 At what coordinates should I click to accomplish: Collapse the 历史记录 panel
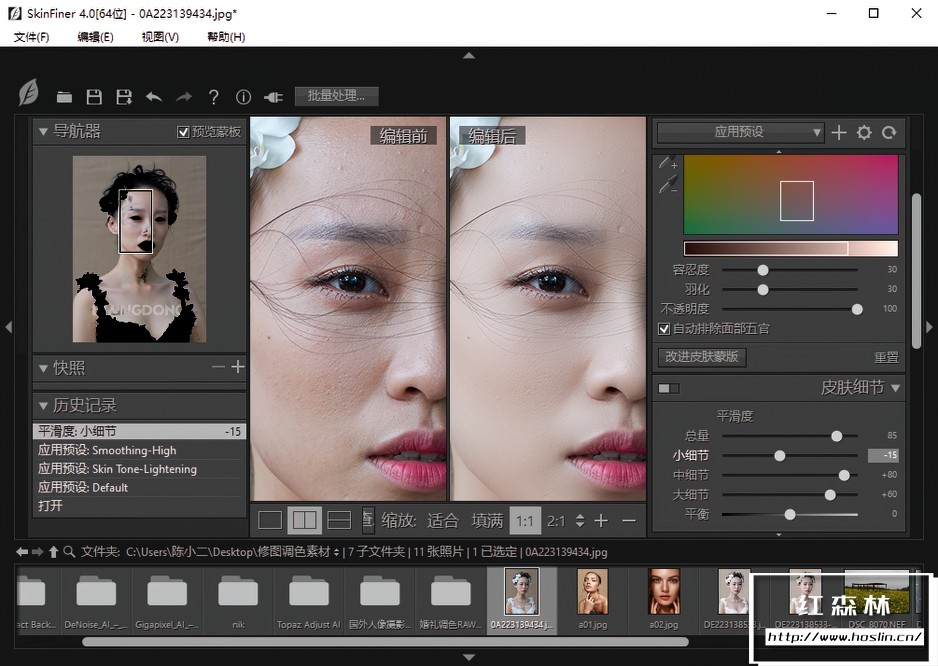pos(43,406)
